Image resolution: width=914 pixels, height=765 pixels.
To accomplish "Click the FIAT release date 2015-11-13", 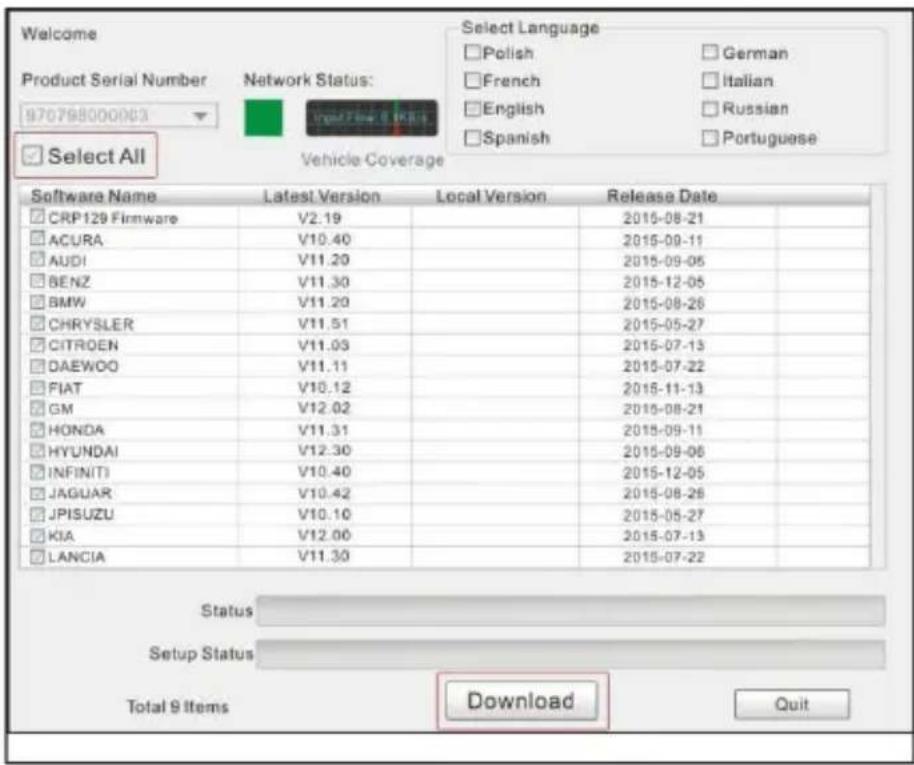I will point(664,388).
